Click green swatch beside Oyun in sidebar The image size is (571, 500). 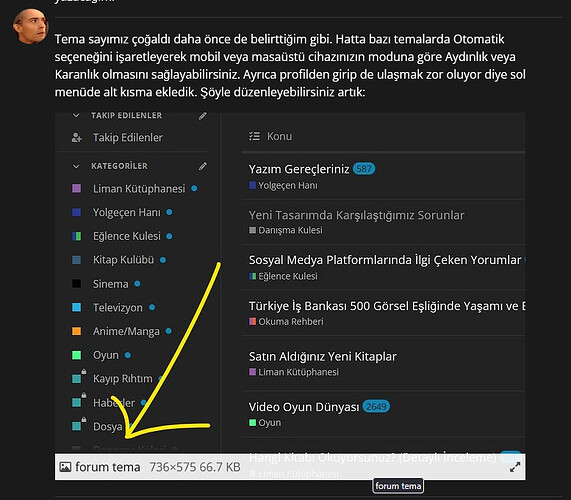point(76,355)
